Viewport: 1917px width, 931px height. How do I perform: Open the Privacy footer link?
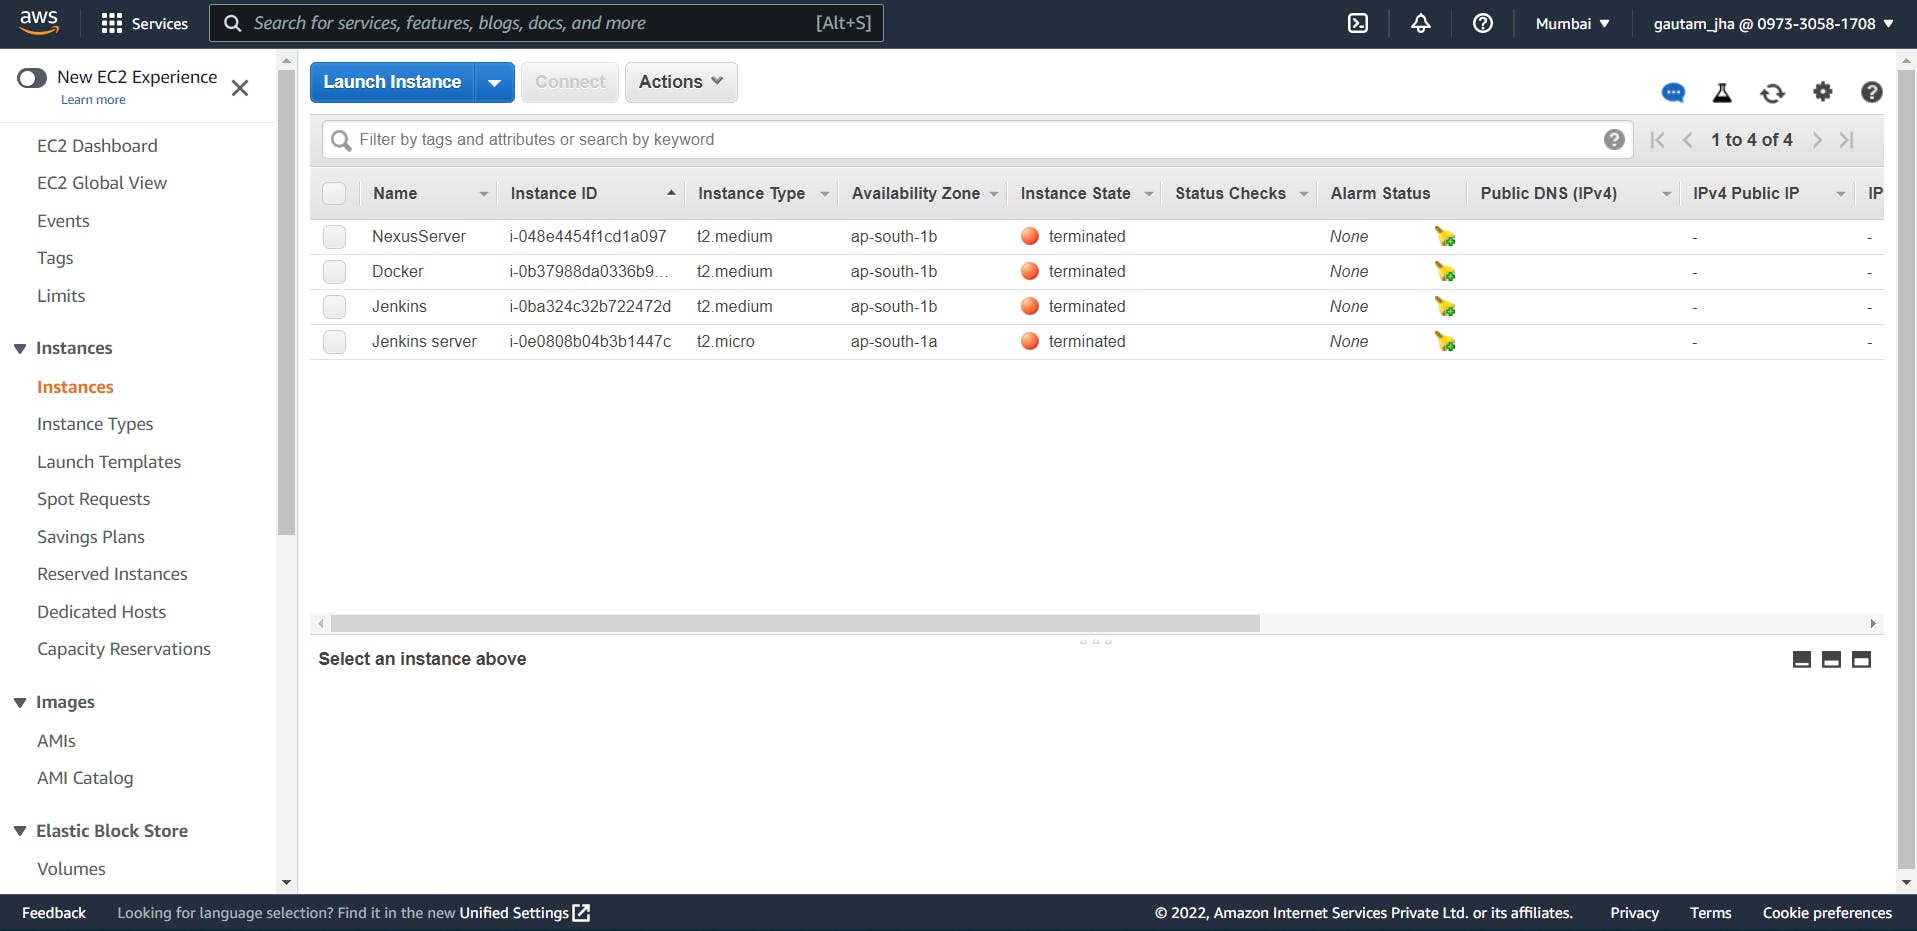(1634, 913)
